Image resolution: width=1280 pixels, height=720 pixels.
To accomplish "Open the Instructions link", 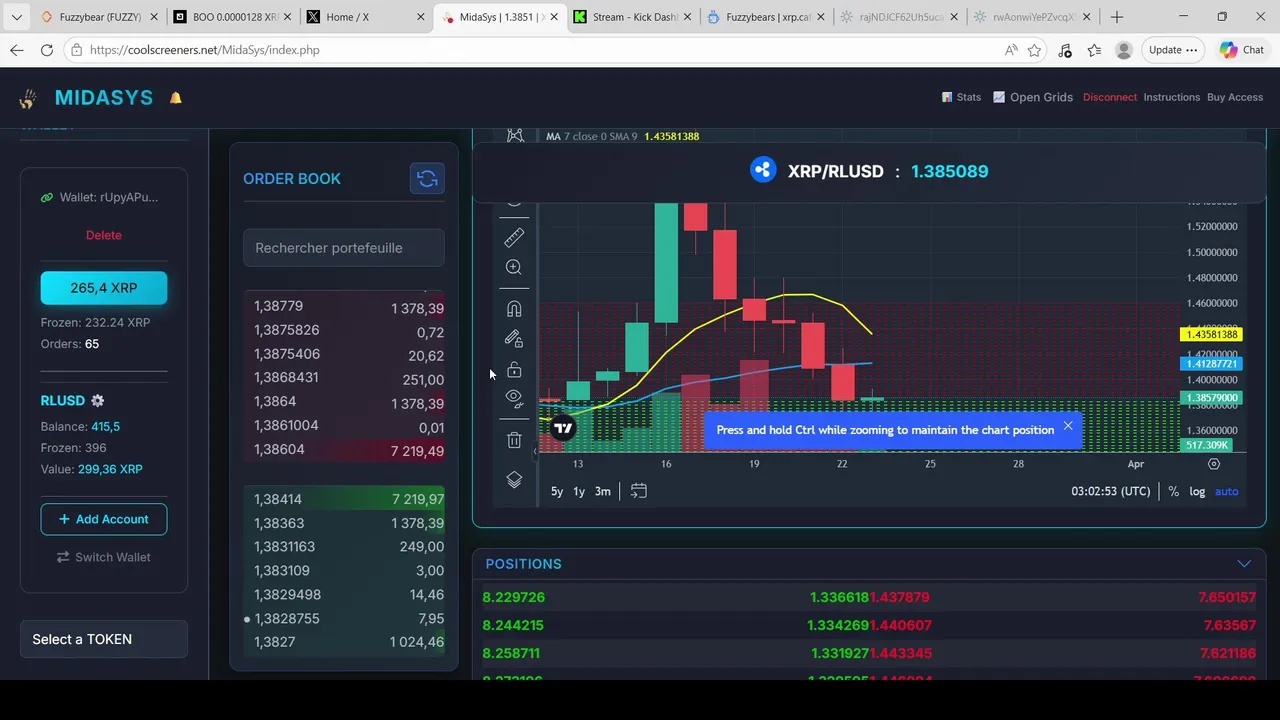I will 1171,97.
